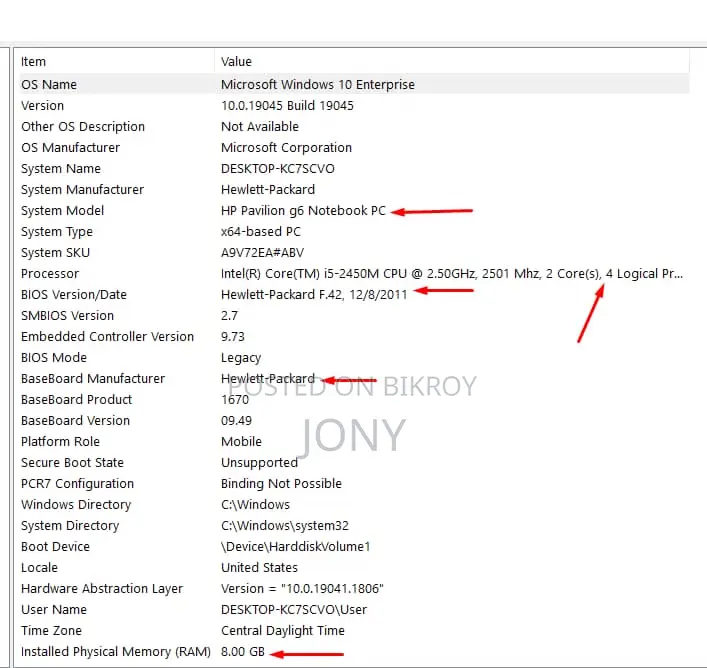
Task: Click value Binding Not Possible
Action: click(x=281, y=484)
